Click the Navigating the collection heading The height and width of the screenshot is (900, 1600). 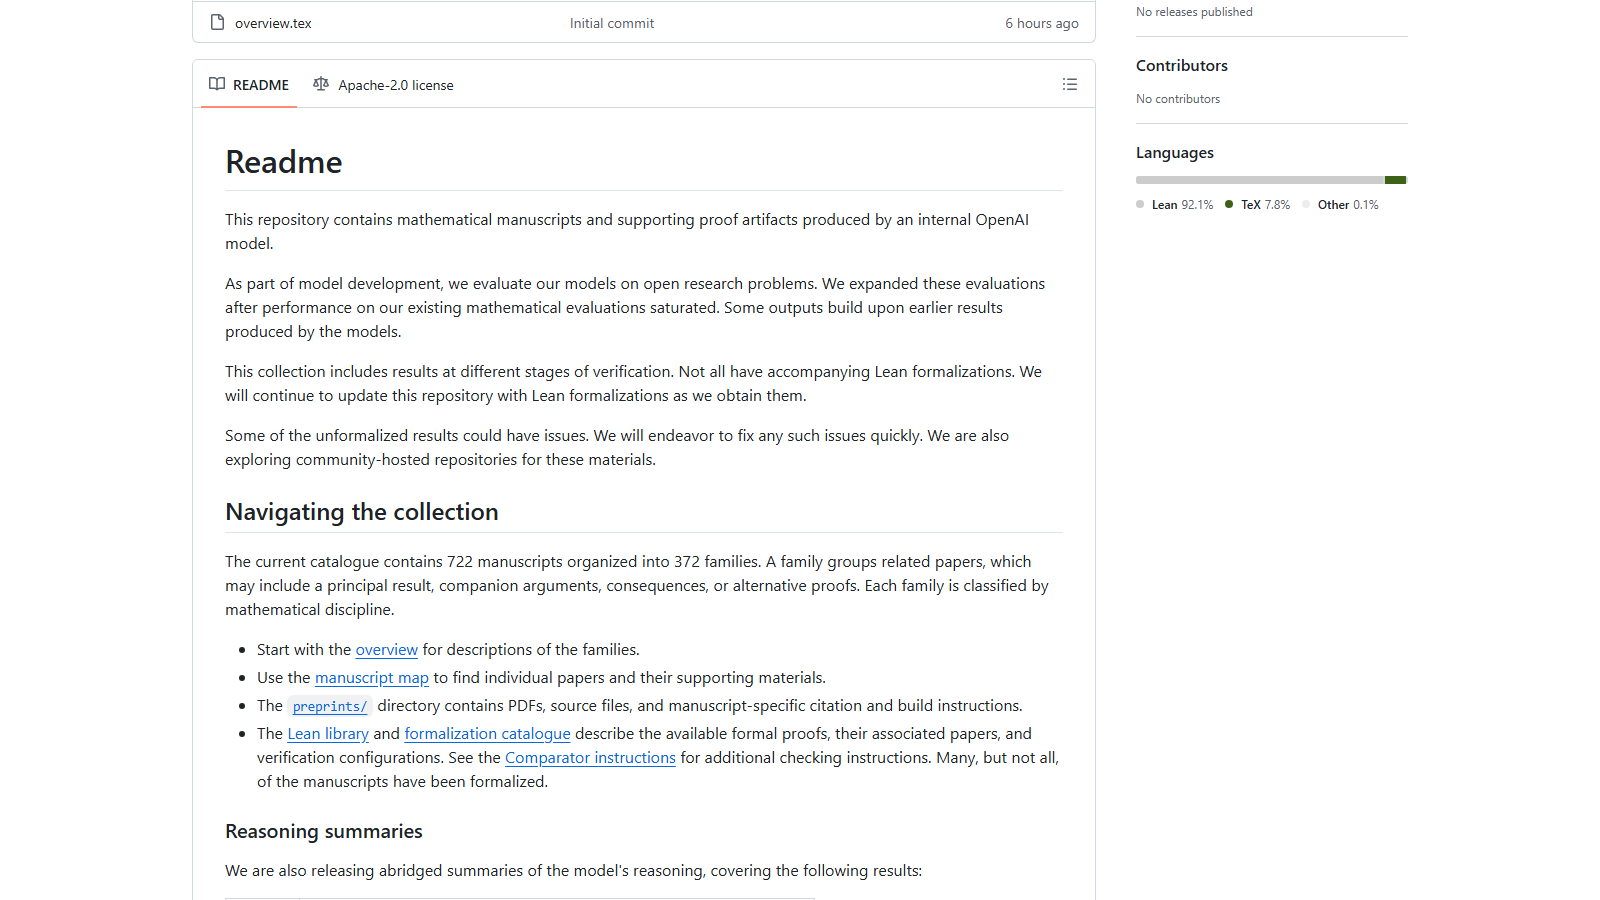[362, 512]
